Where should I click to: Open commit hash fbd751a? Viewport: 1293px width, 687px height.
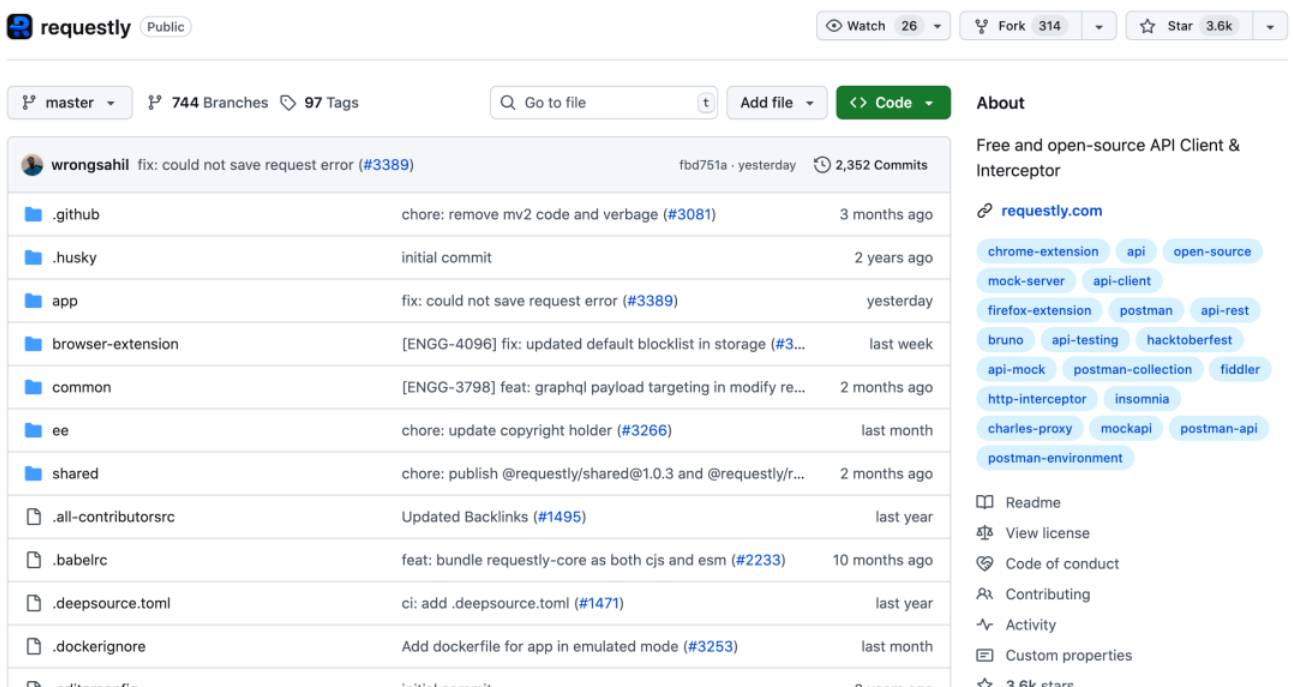[x=703, y=165]
